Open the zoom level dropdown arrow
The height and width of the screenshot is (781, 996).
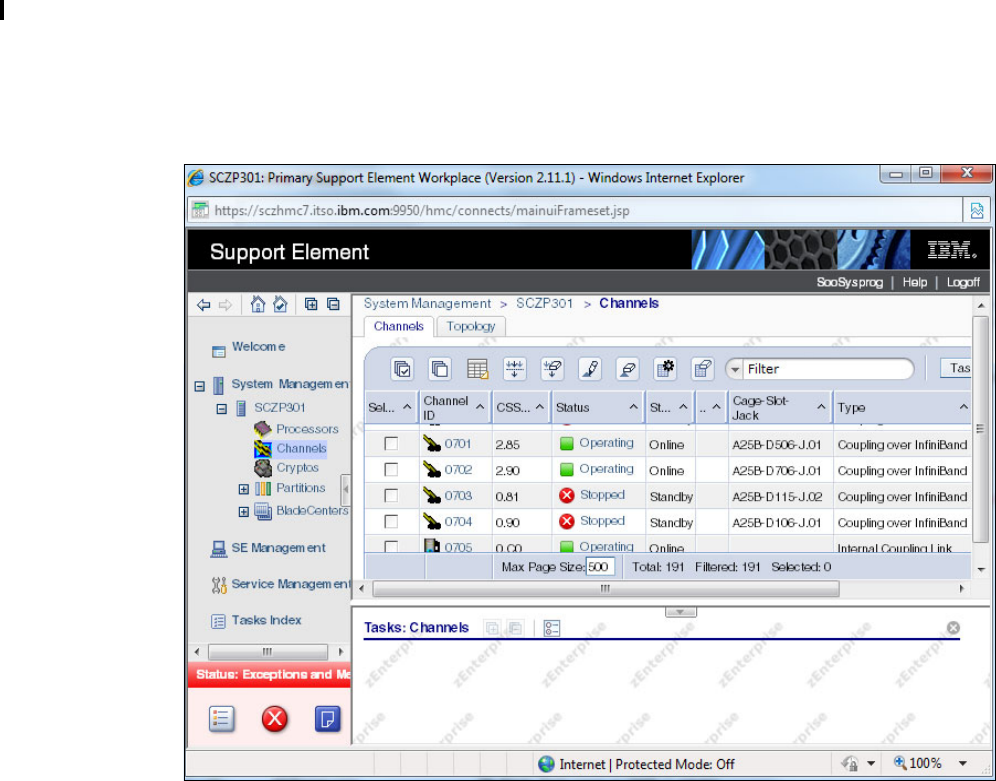point(963,763)
